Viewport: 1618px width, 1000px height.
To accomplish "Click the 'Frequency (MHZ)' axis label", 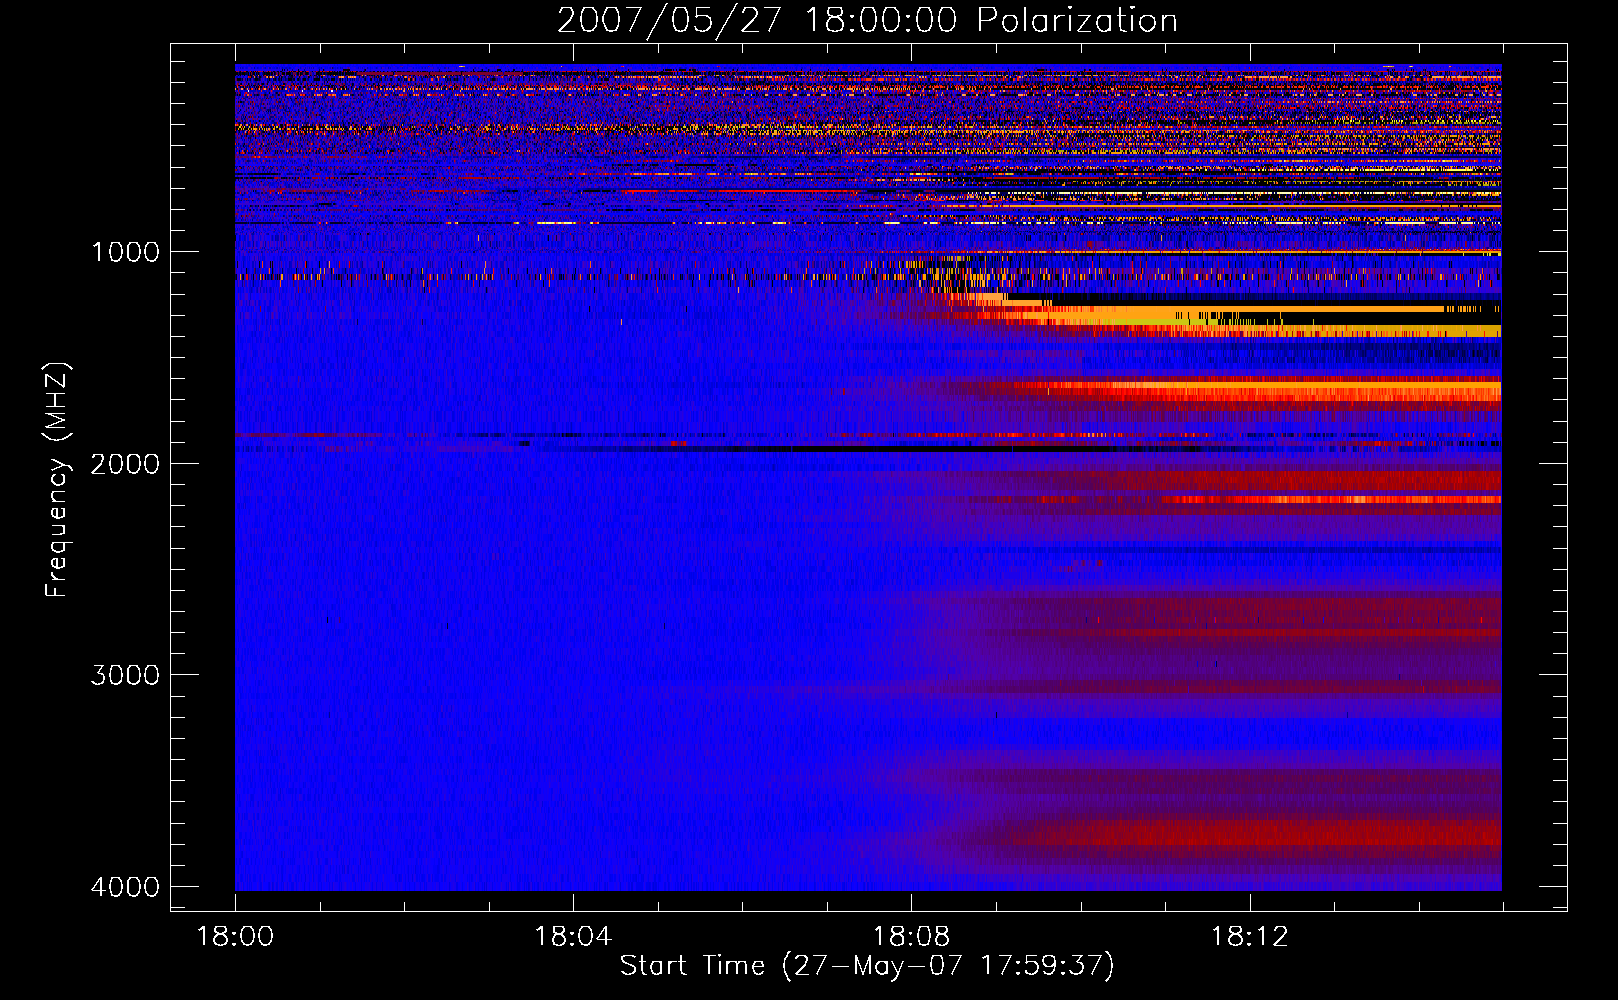I will tap(57, 480).
